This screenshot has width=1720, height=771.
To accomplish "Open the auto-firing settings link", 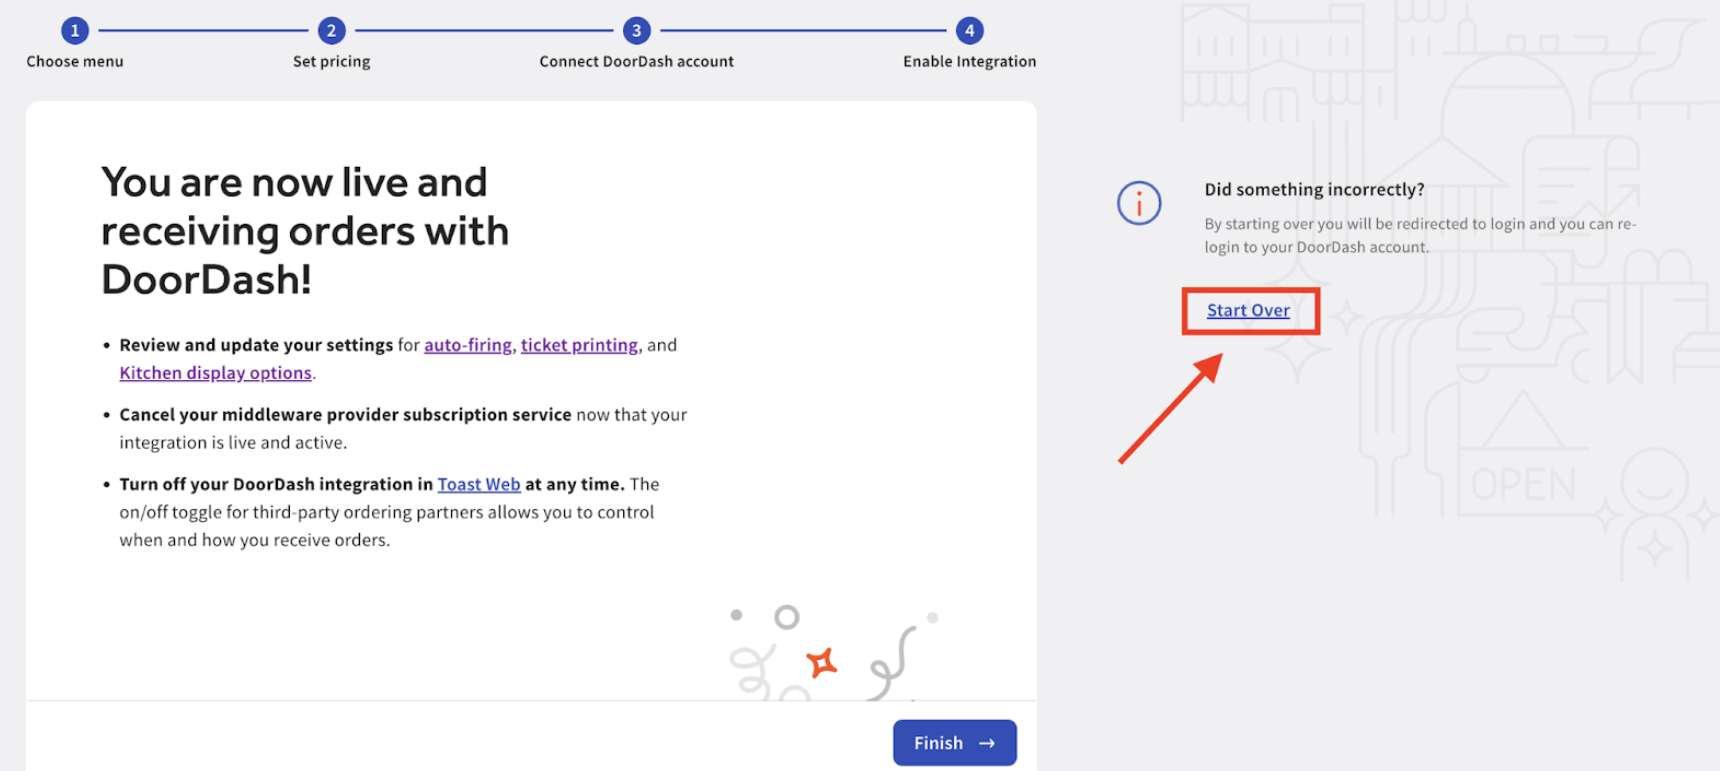I will [467, 345].
